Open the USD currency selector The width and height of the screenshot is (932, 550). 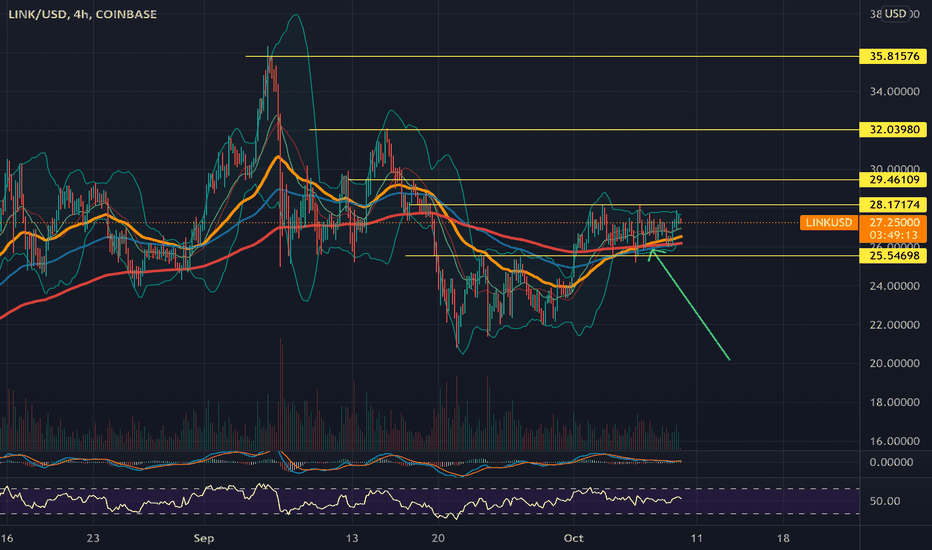click(x=895, y=13)
